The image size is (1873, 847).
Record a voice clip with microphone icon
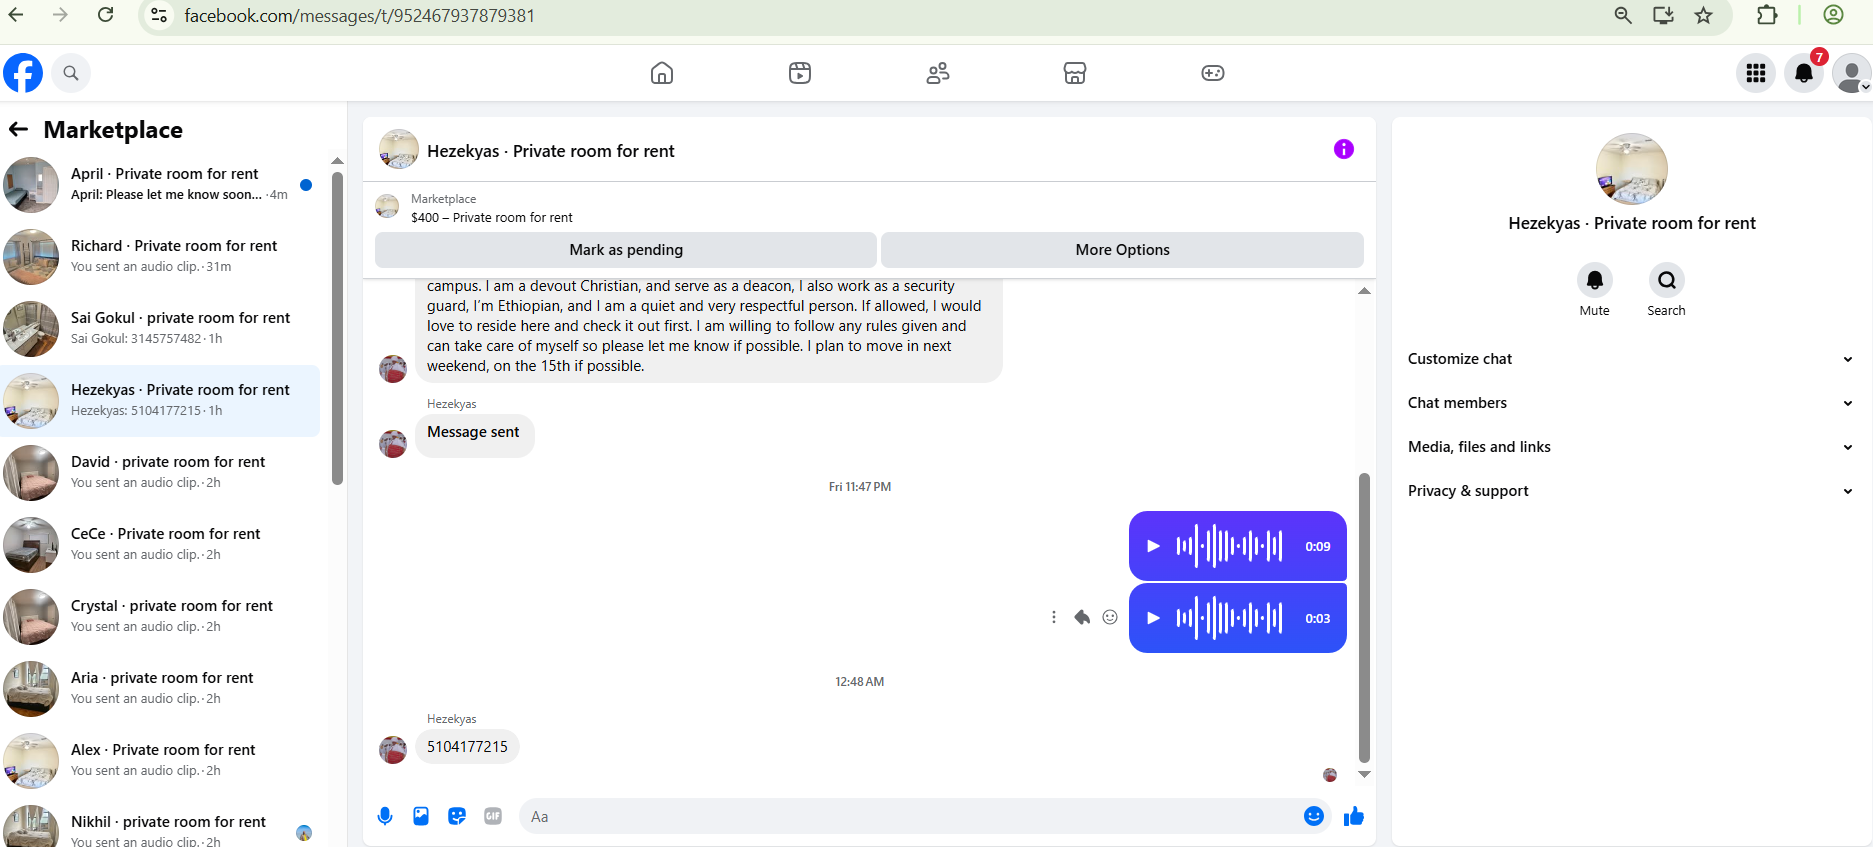385,816
